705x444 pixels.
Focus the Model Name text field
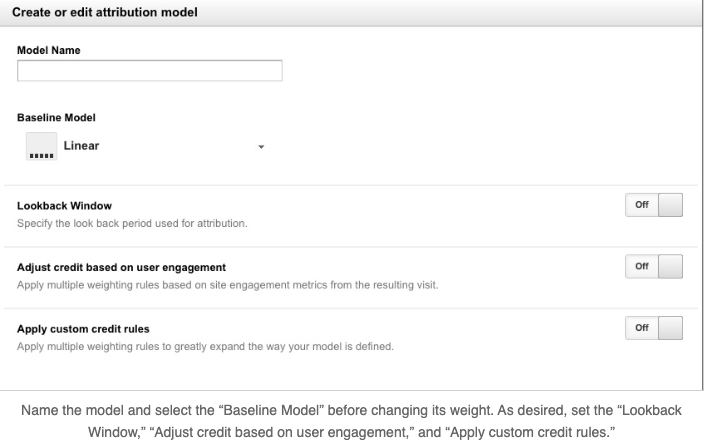click(150, 71)
